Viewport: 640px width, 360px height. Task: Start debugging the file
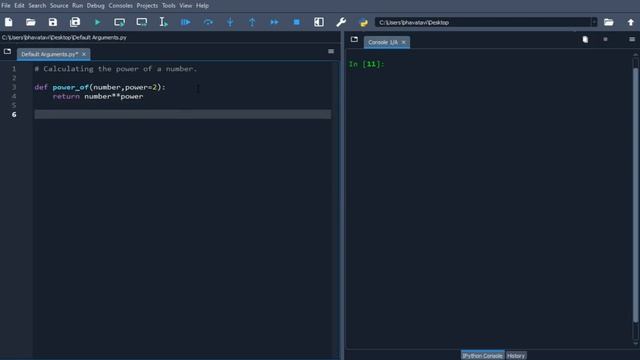click(x=186, y=22)
